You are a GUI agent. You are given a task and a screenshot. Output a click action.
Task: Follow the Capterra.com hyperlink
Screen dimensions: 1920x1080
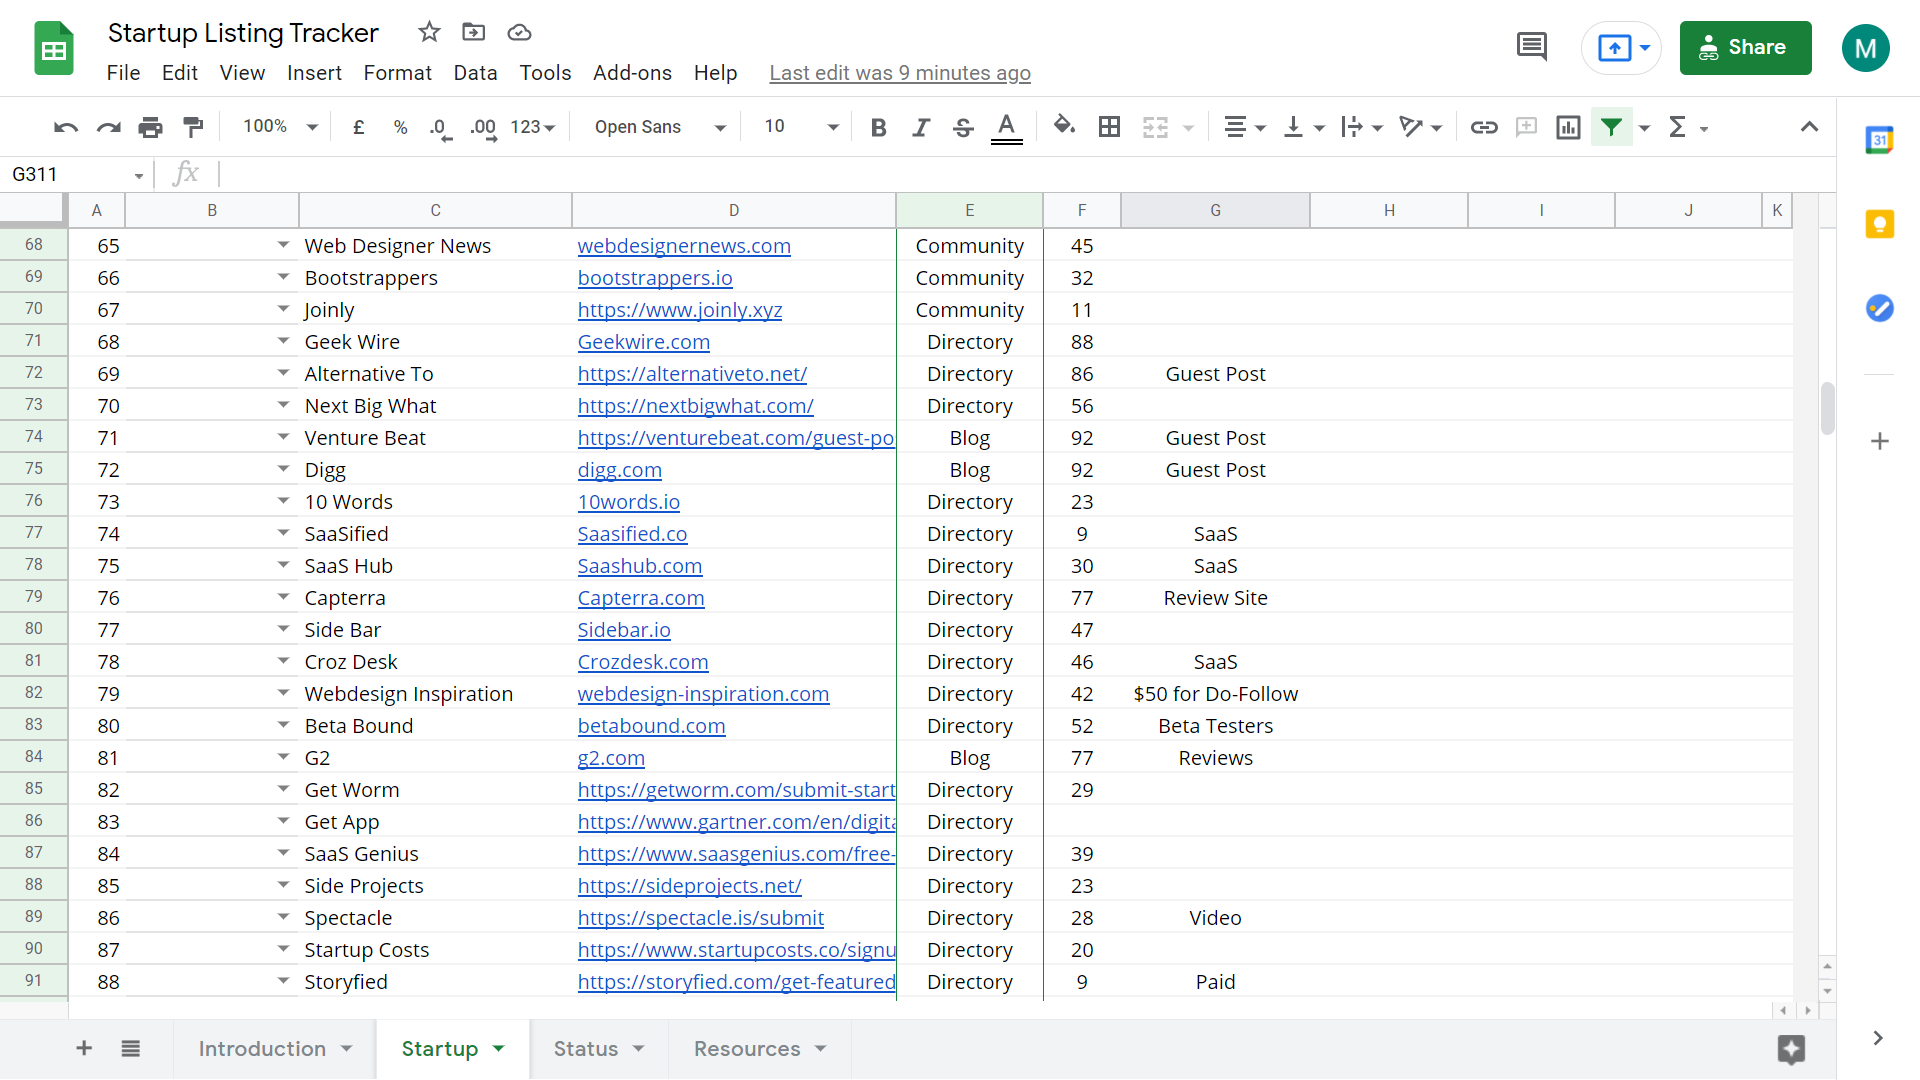coord(641,597)
